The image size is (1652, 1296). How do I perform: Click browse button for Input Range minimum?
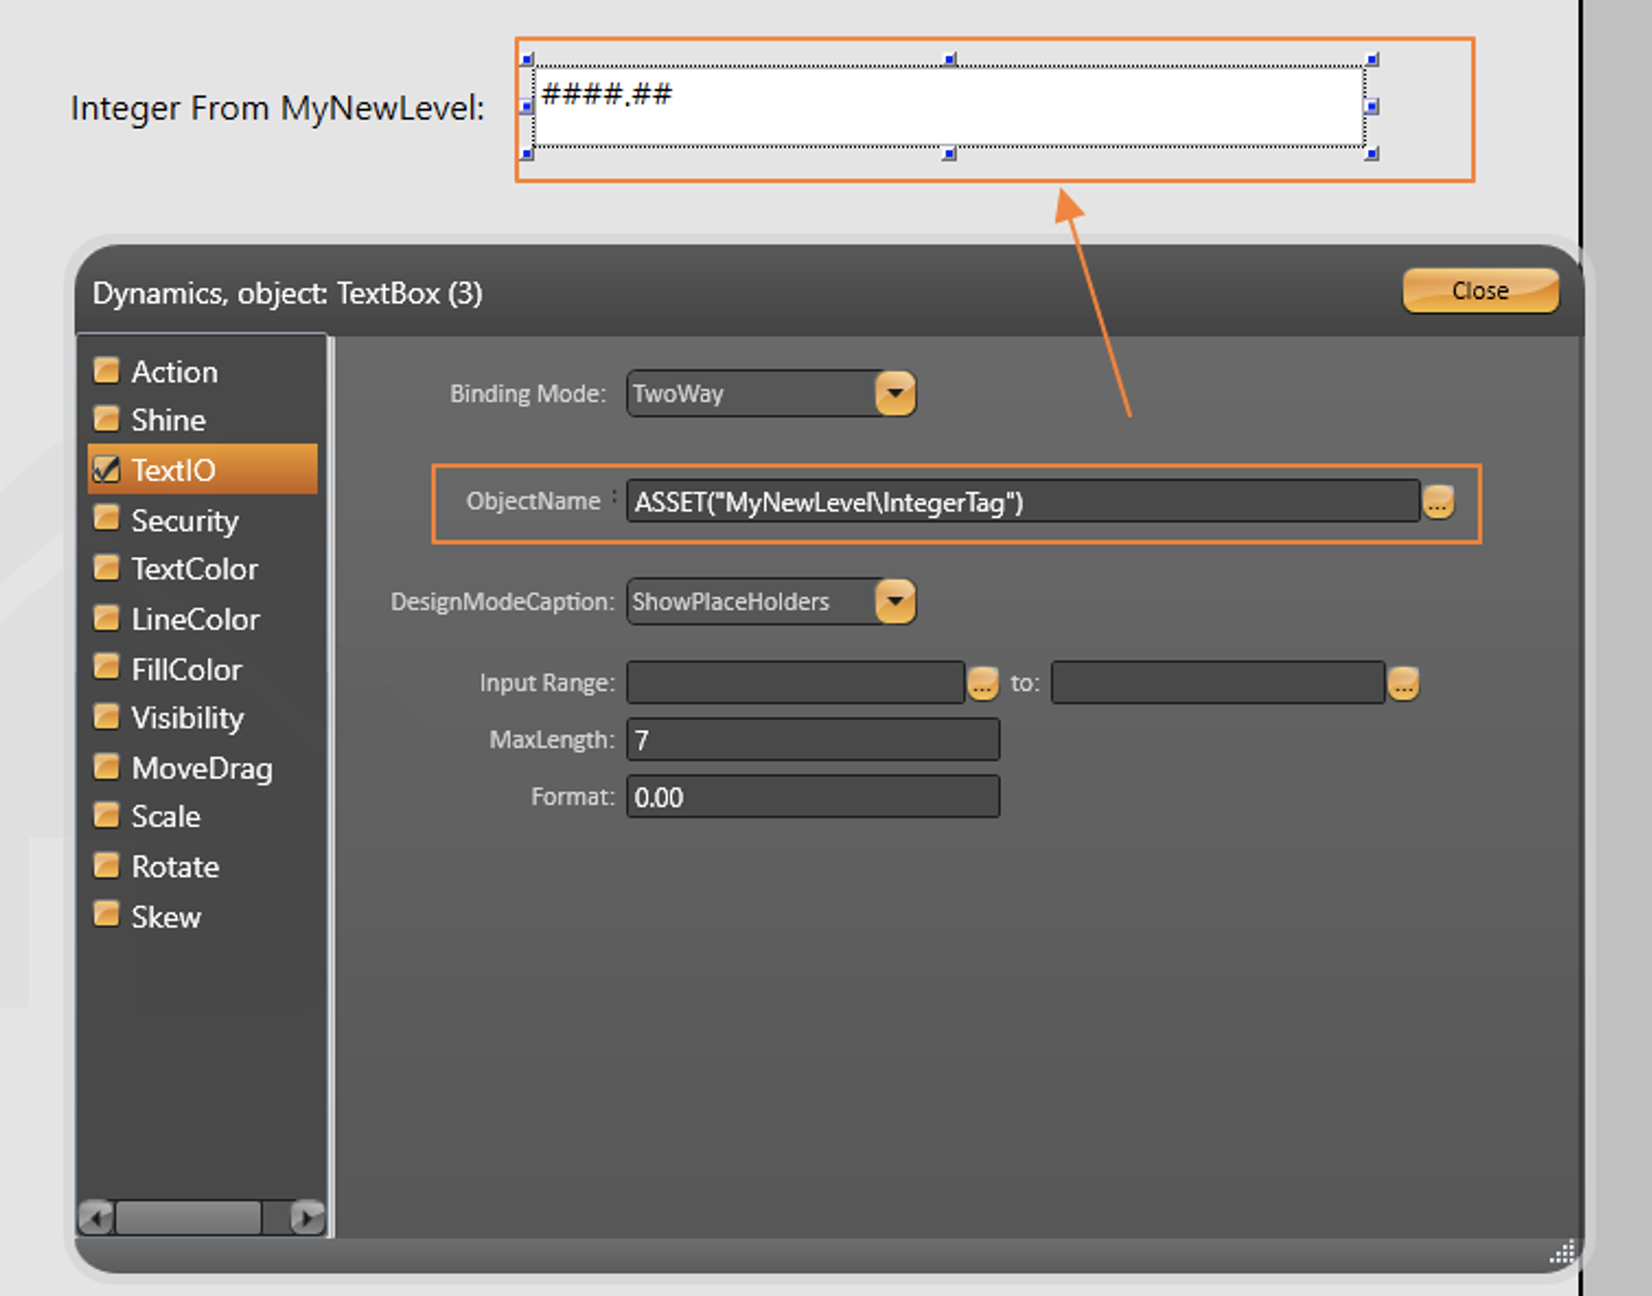pos(982,683)
